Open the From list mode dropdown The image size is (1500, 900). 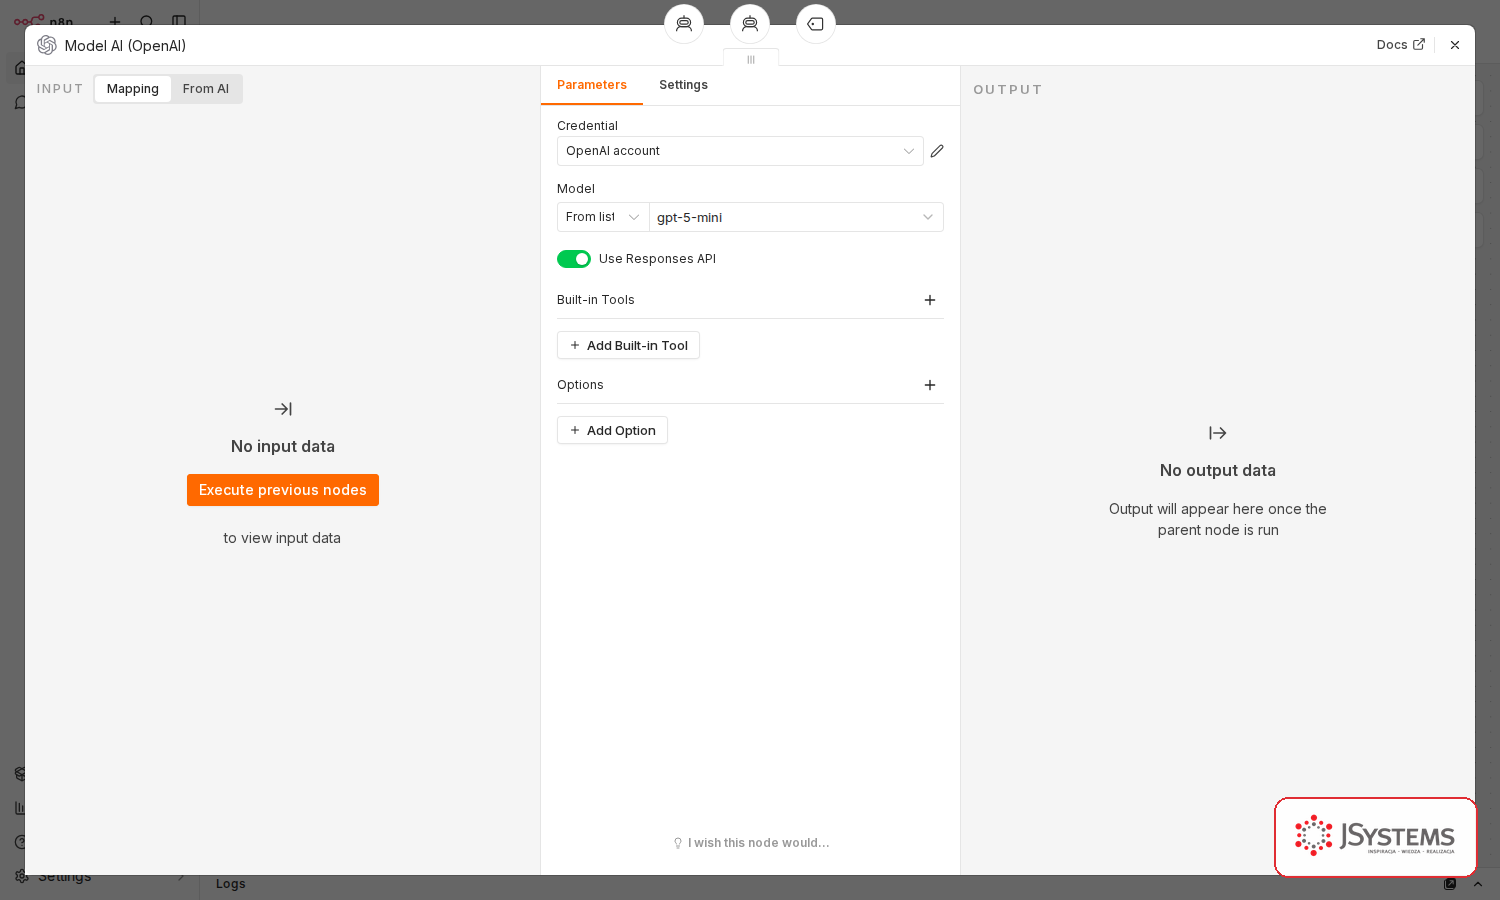(603, 217)
